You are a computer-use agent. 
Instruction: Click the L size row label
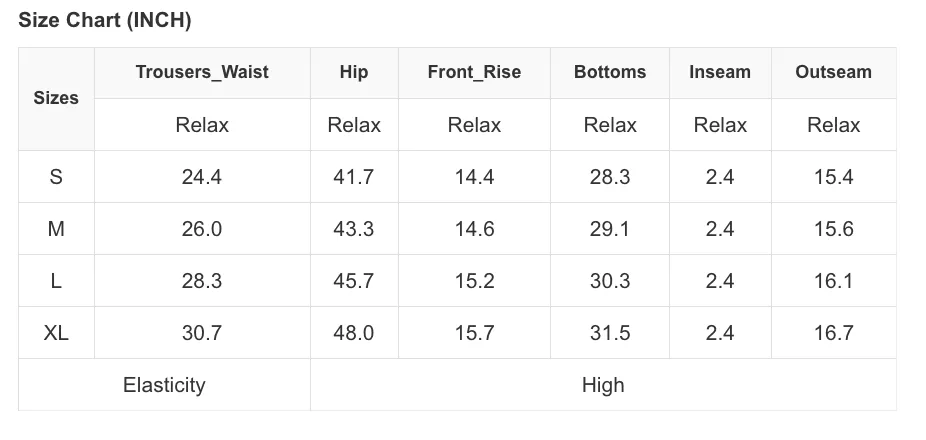click(x=56, y=281)
